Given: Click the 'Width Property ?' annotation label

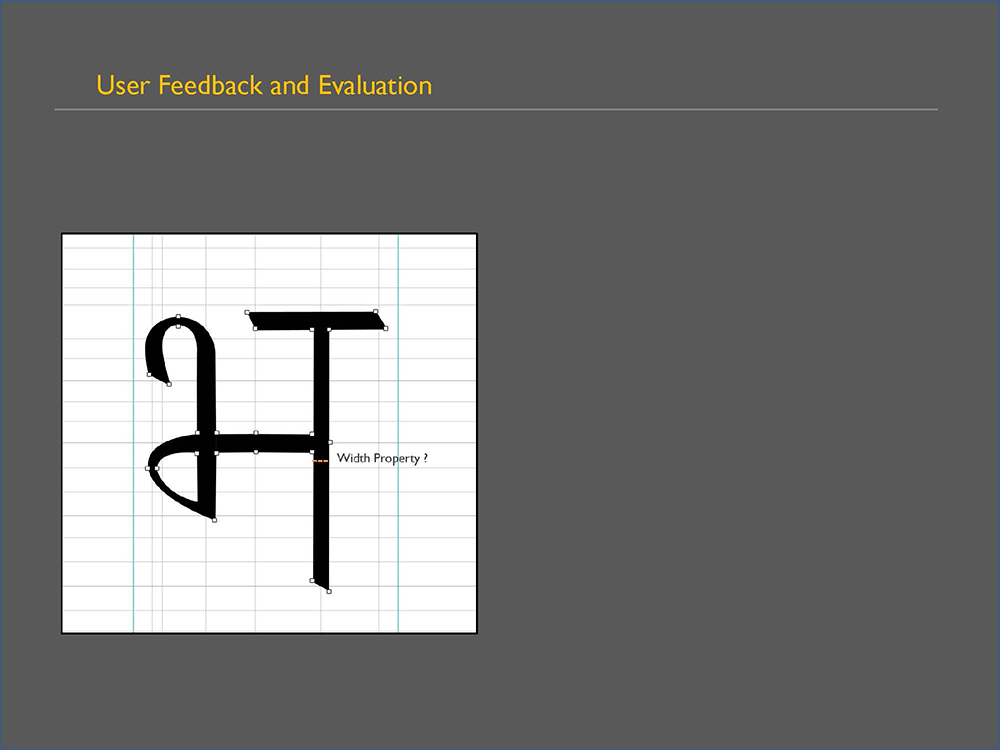Looking at the screenshot, I should (382, 458).
